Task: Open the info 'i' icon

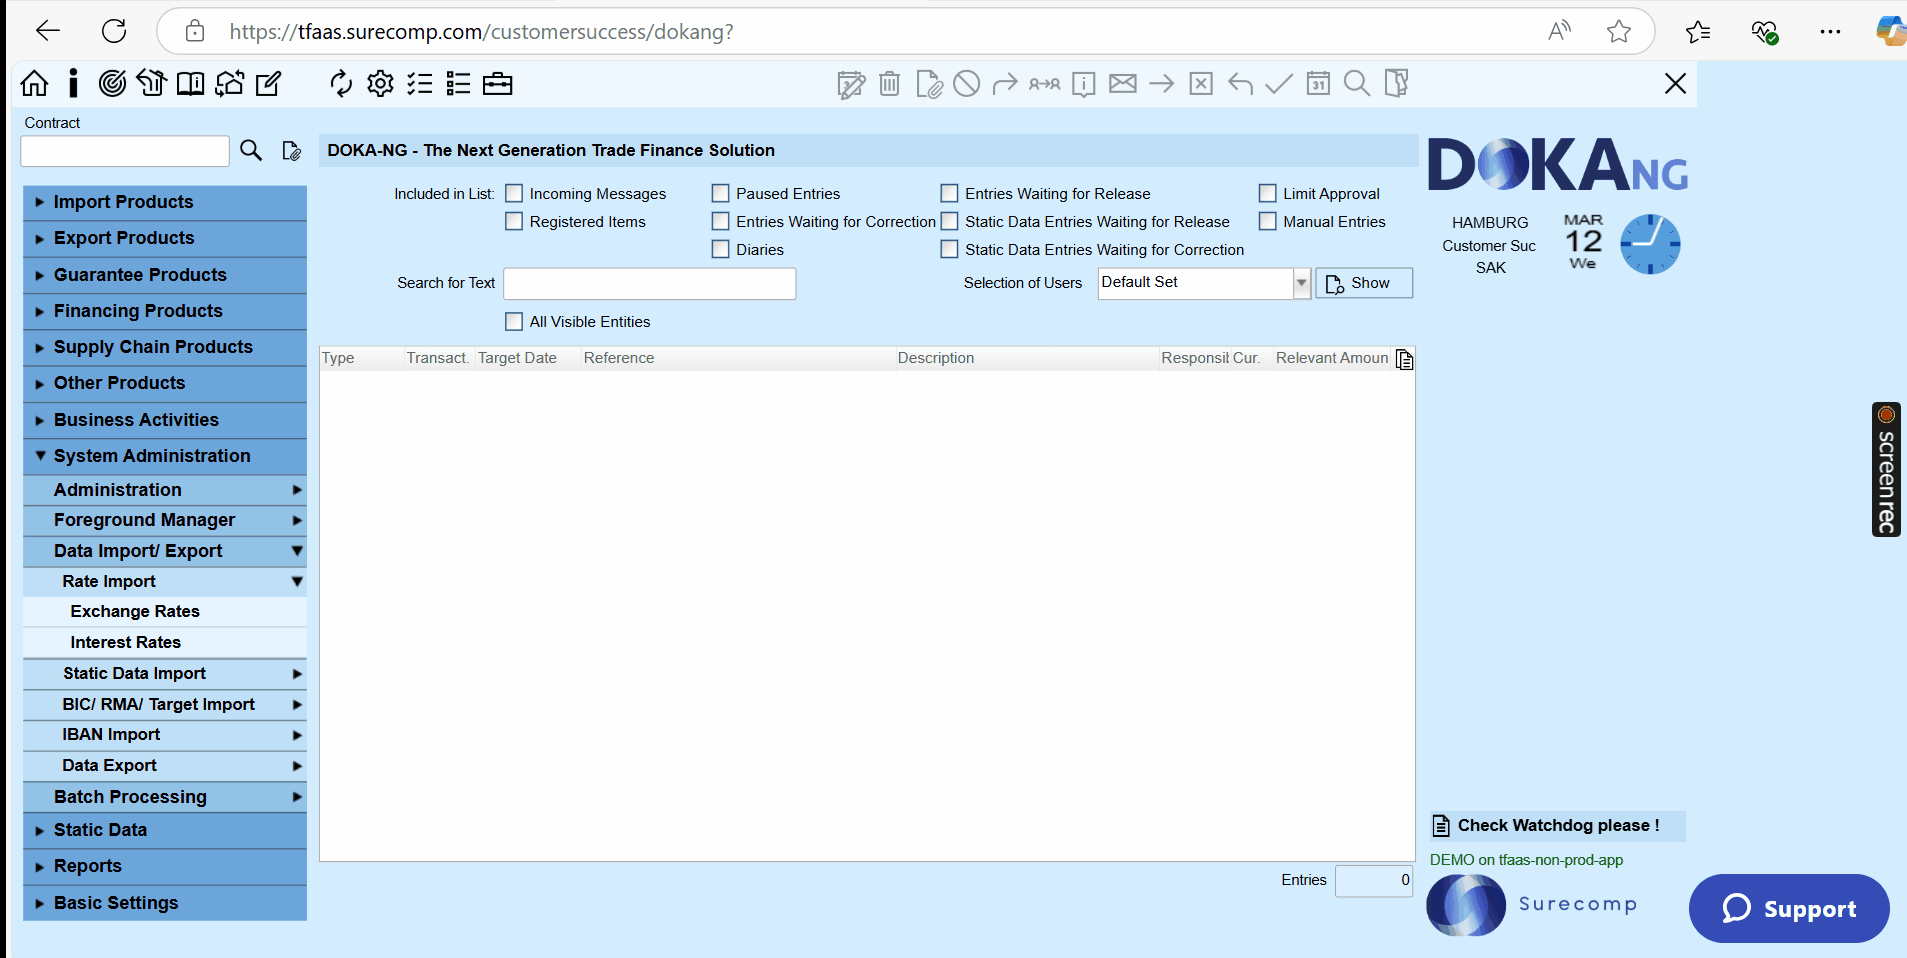Action: pyautogui.click(x=73, y=83)
